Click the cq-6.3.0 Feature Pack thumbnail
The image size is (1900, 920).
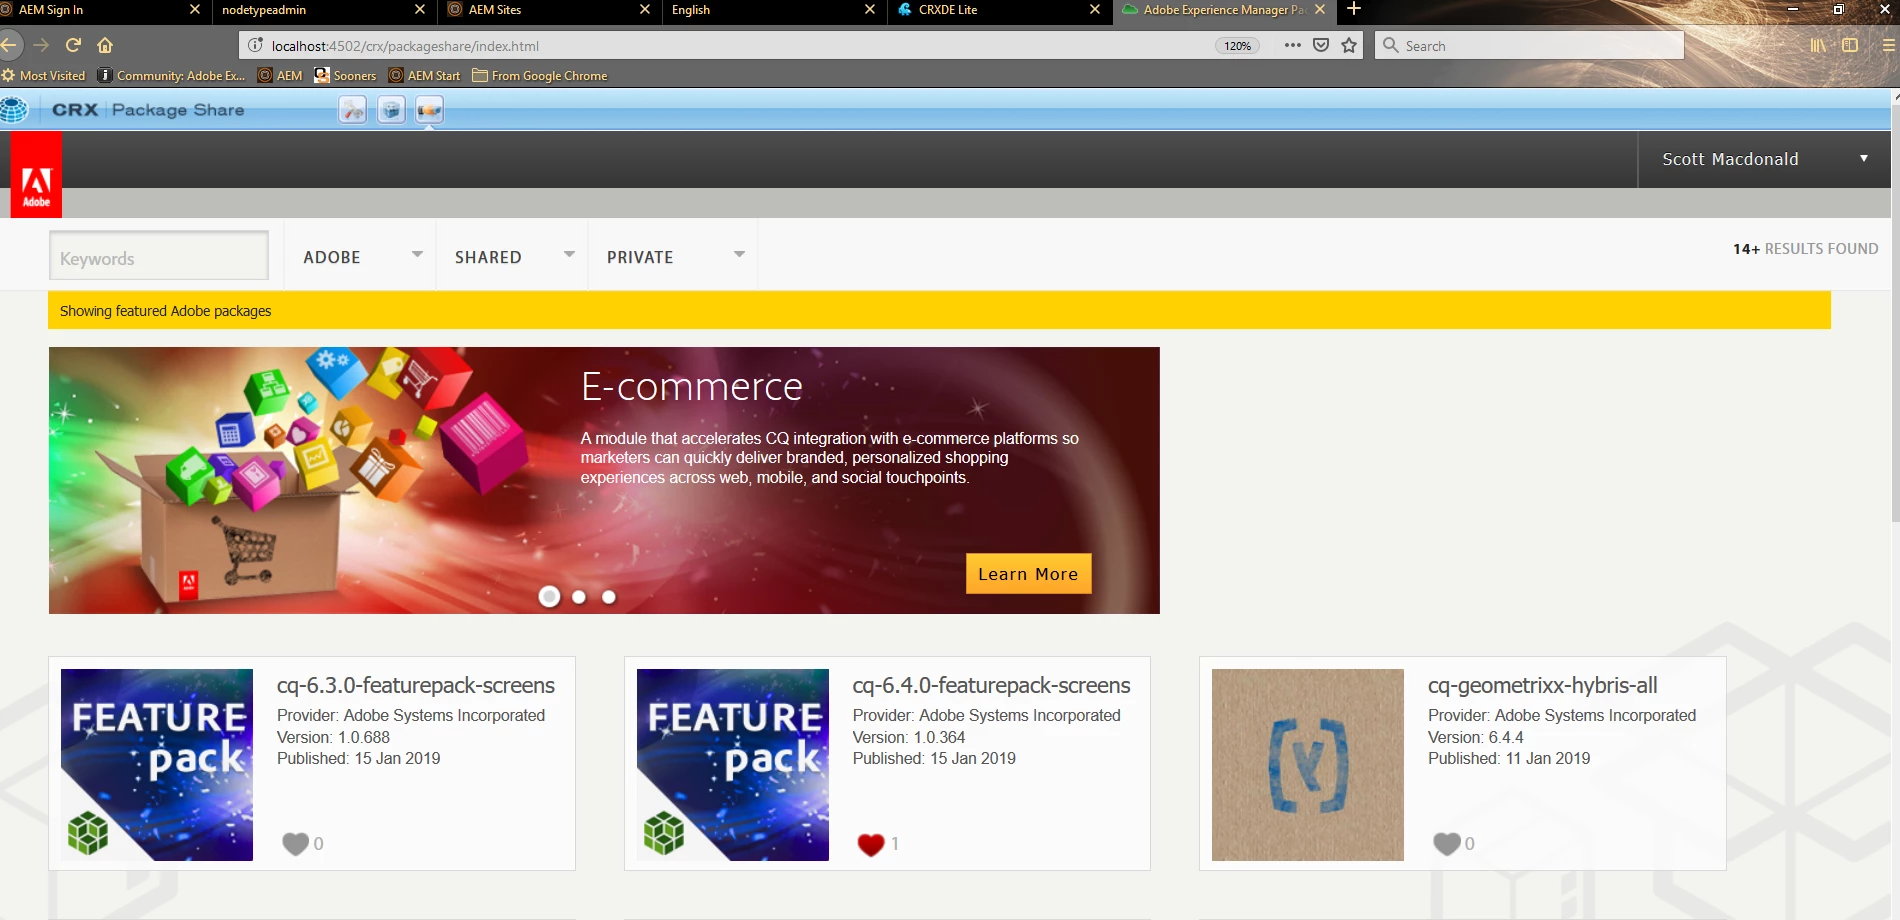click(157, 765)
